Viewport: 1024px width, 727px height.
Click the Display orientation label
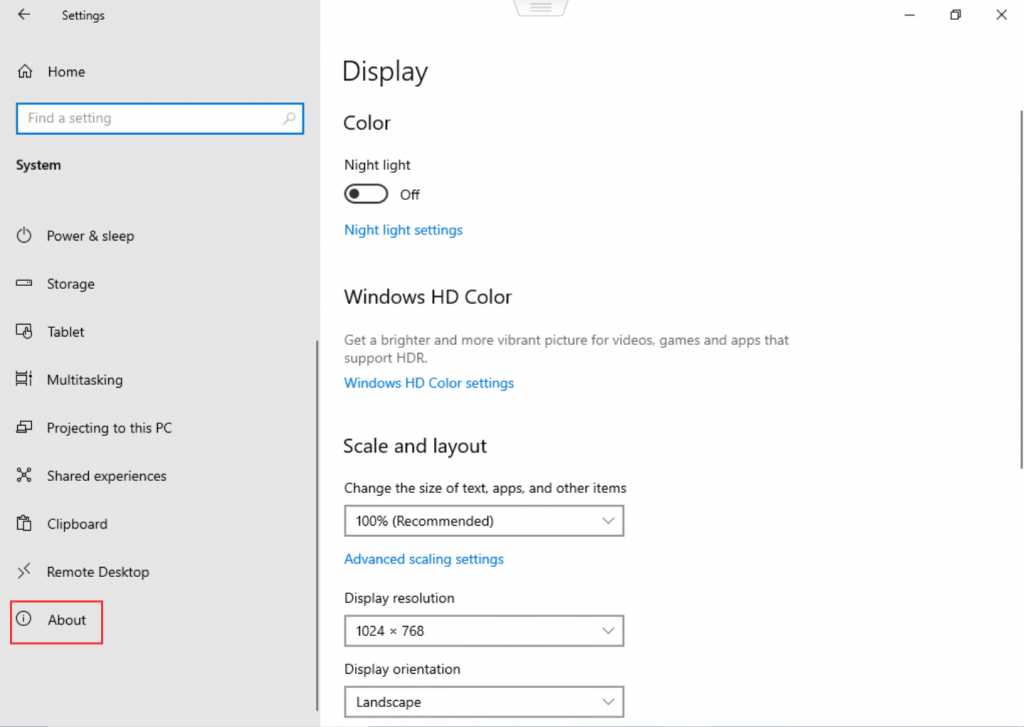402,669
